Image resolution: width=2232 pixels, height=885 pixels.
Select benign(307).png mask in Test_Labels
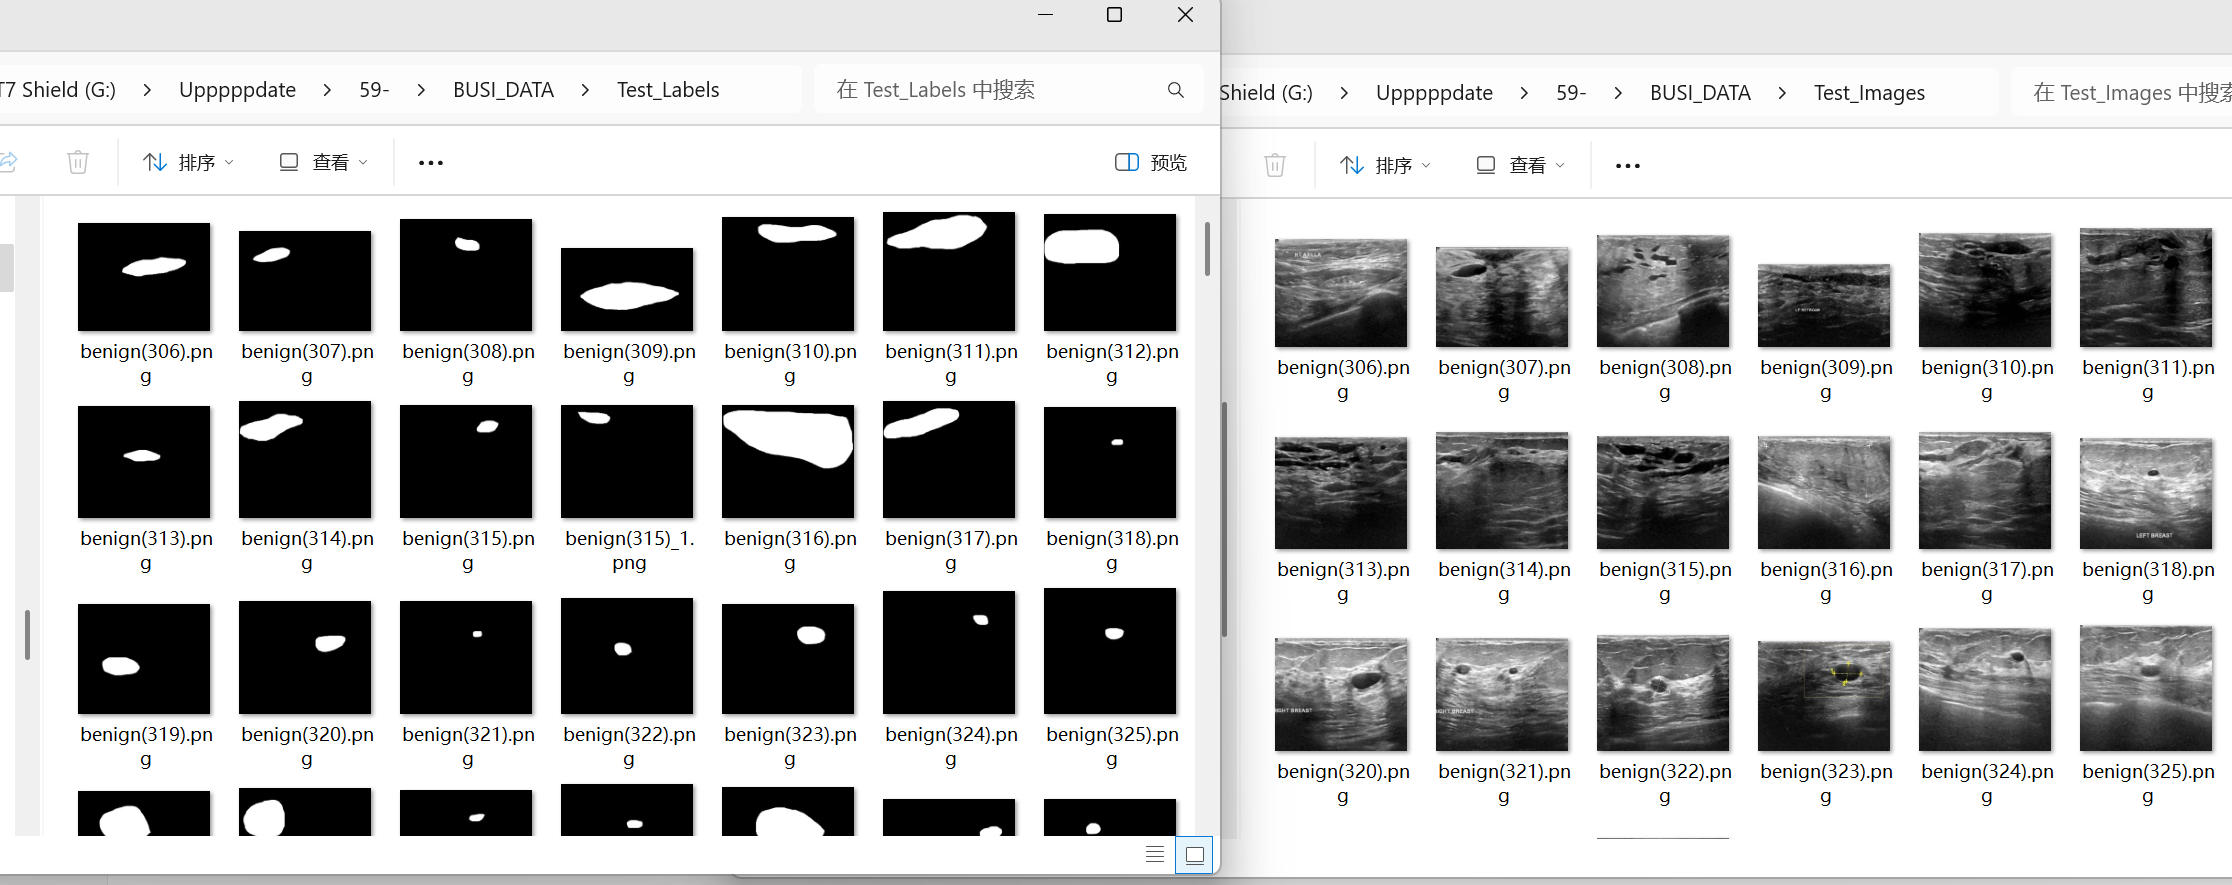[x=305, y=281]
